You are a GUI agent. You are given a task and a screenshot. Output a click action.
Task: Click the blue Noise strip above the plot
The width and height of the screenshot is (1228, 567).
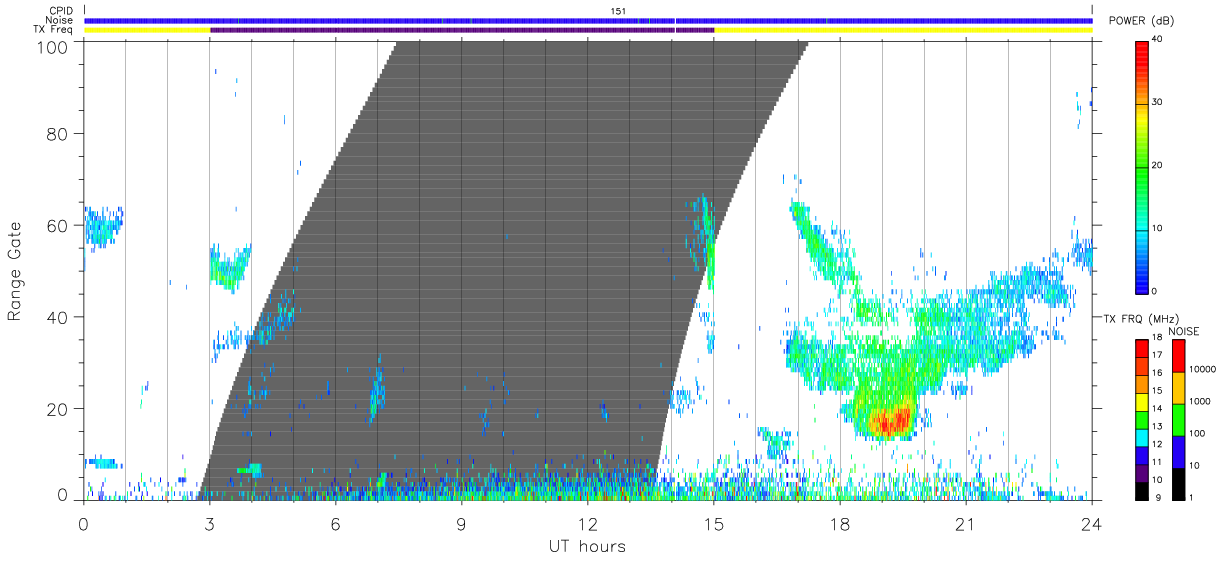(588, 20)
